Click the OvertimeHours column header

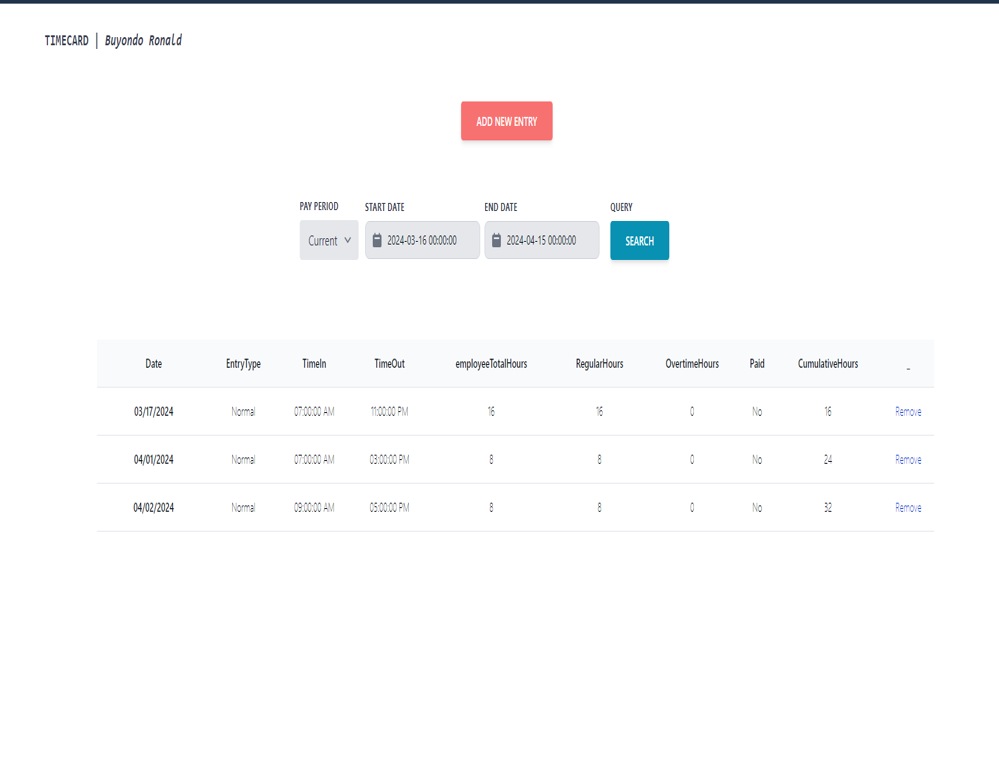pyautogui.click(x=691, y=364)
